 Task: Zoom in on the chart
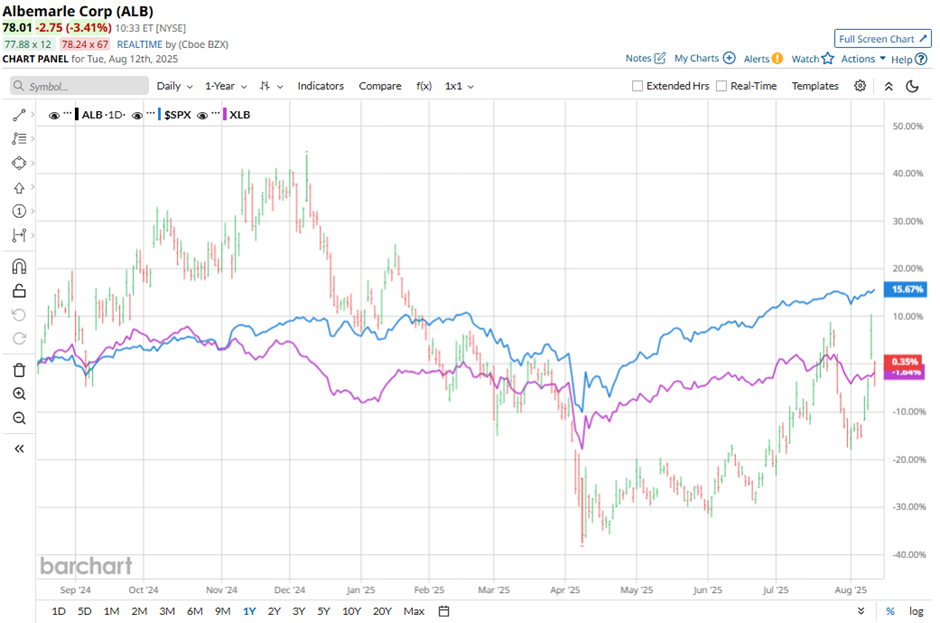point(19,394)
